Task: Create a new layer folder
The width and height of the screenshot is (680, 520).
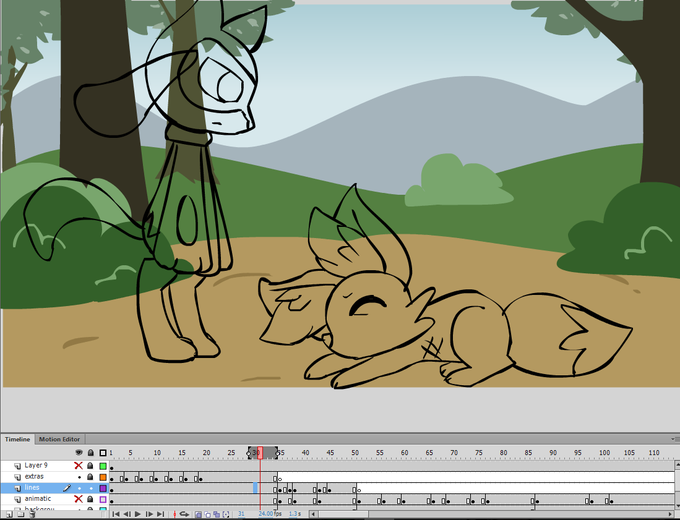Action: (x=20, y=514)
